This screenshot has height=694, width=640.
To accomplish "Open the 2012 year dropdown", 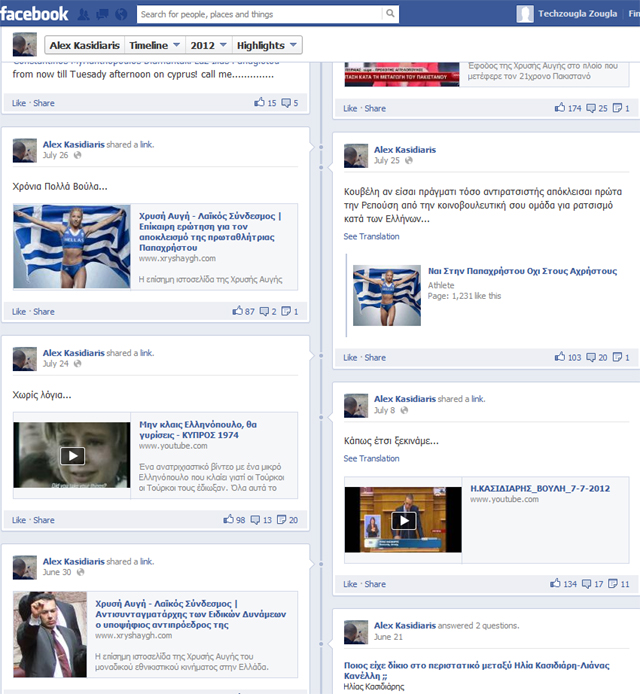I will point(207,45).
